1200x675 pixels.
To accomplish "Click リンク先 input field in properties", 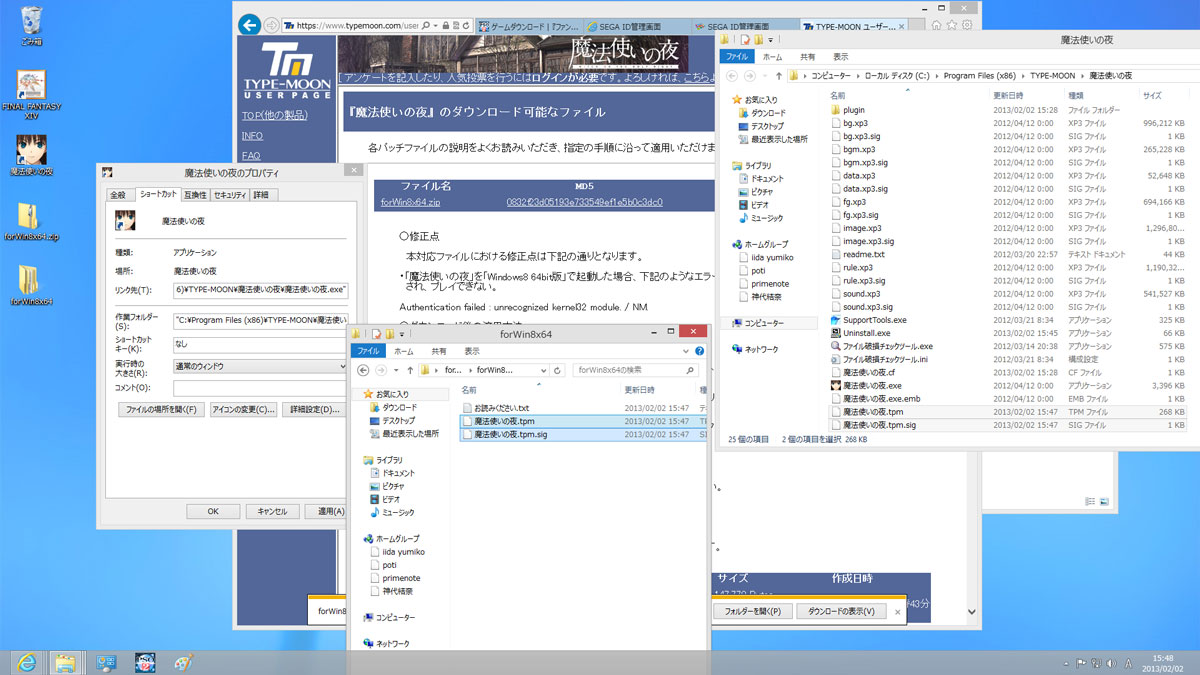I will coord(260,289).
